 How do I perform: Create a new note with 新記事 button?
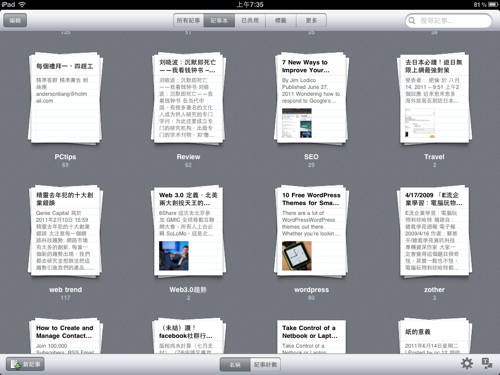(26, 364)
